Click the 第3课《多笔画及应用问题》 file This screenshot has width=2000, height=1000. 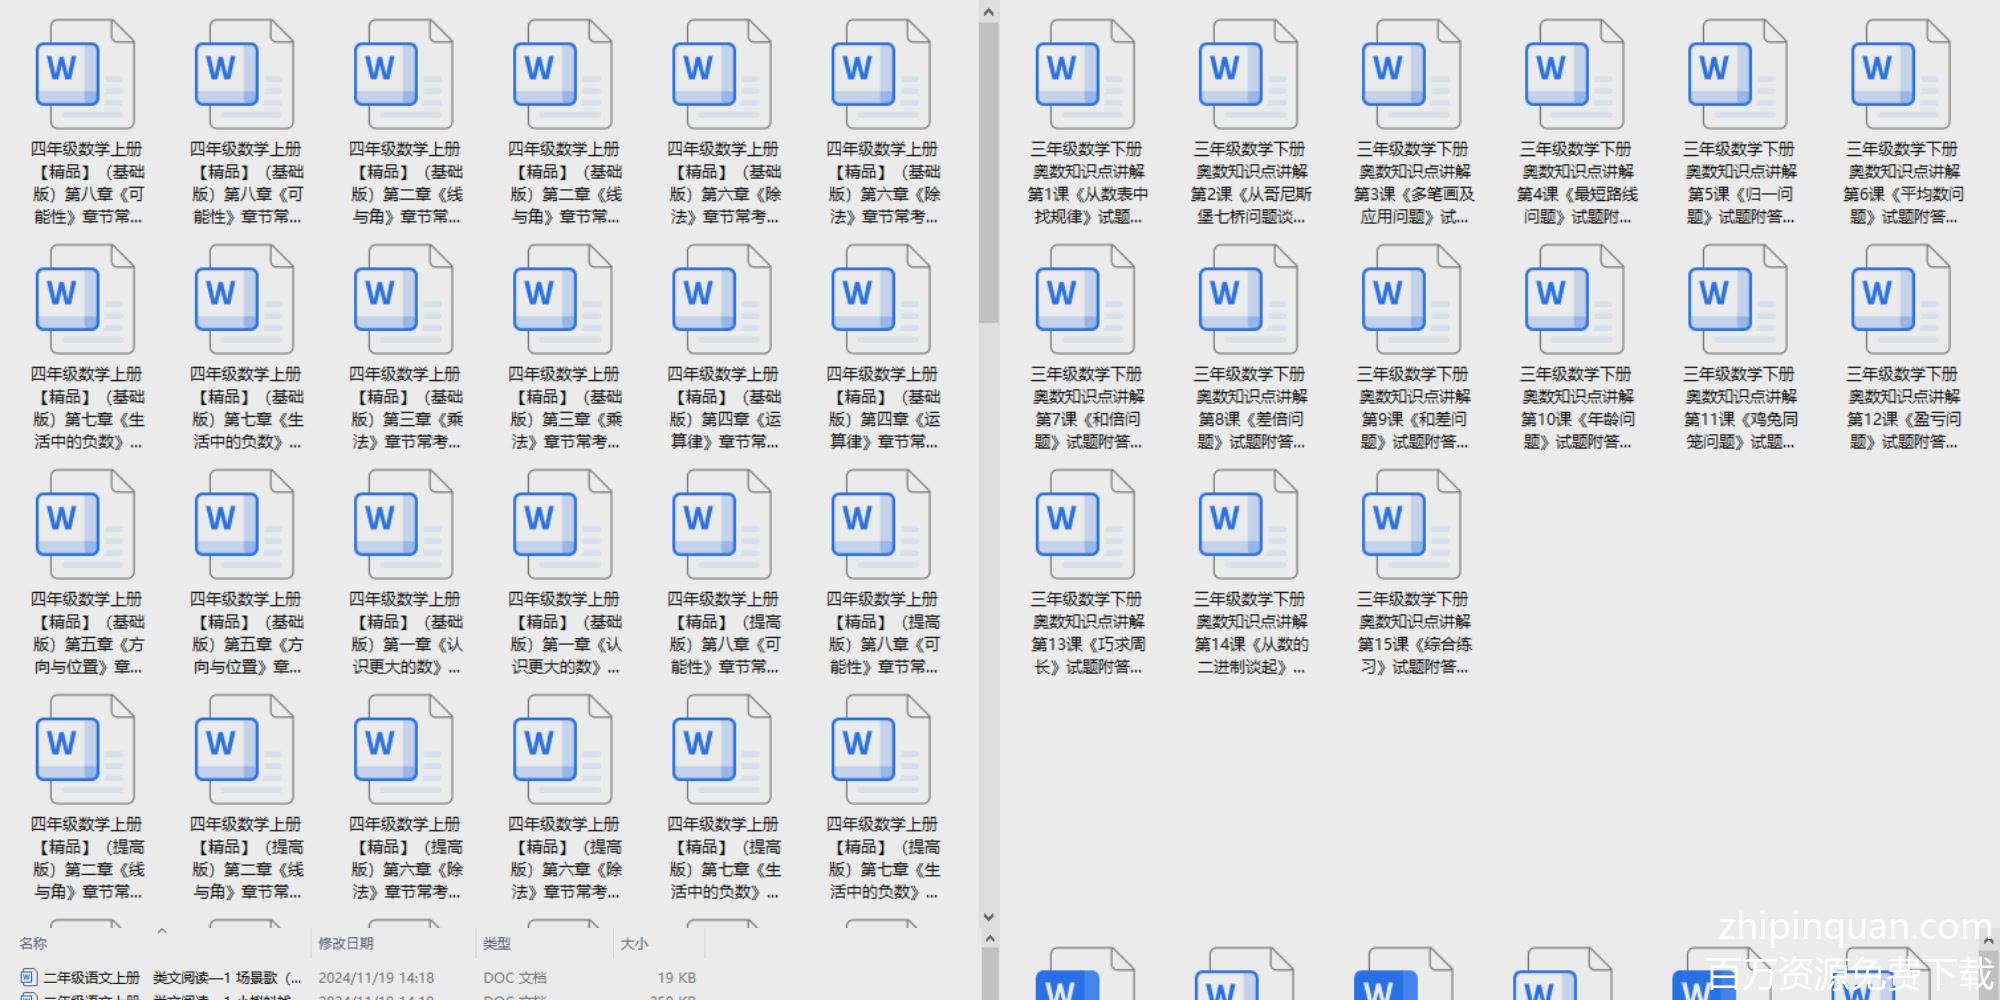click(x=1413, y=123)
